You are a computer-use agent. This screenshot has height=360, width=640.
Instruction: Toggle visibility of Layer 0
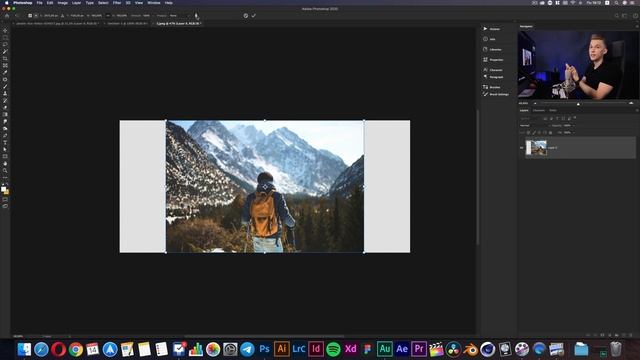[522, 148]
